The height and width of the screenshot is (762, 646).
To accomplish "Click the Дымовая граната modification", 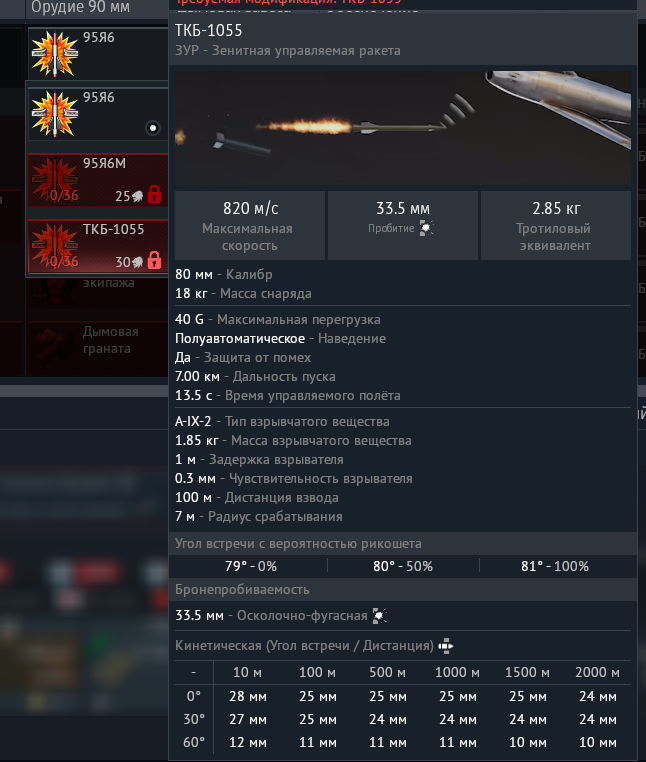I will click(108, 341).
